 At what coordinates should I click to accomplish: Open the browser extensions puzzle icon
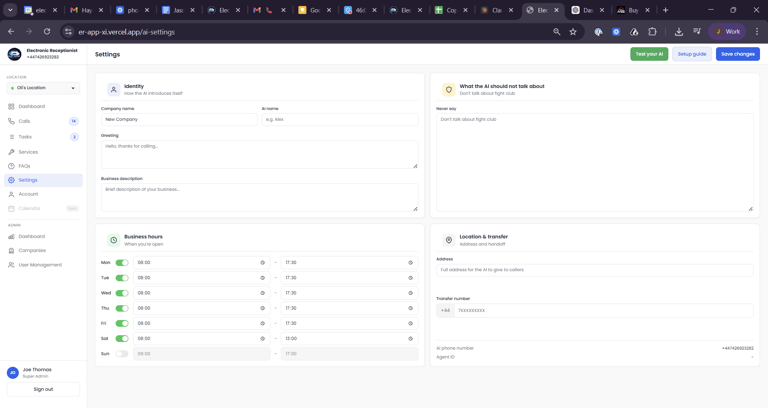652,32
